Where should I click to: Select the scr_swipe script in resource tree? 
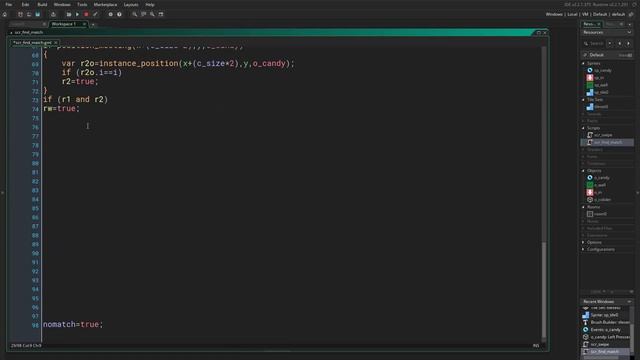[x=603, y=135]
